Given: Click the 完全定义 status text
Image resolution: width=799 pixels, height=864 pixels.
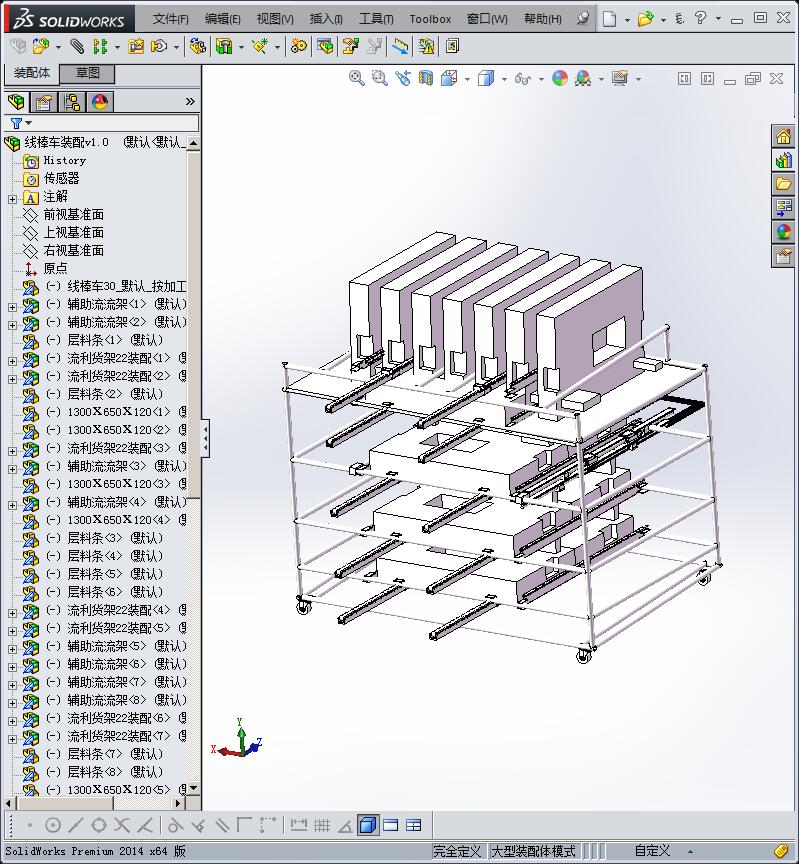Looking at the screenshot, I should coord(457,851).
